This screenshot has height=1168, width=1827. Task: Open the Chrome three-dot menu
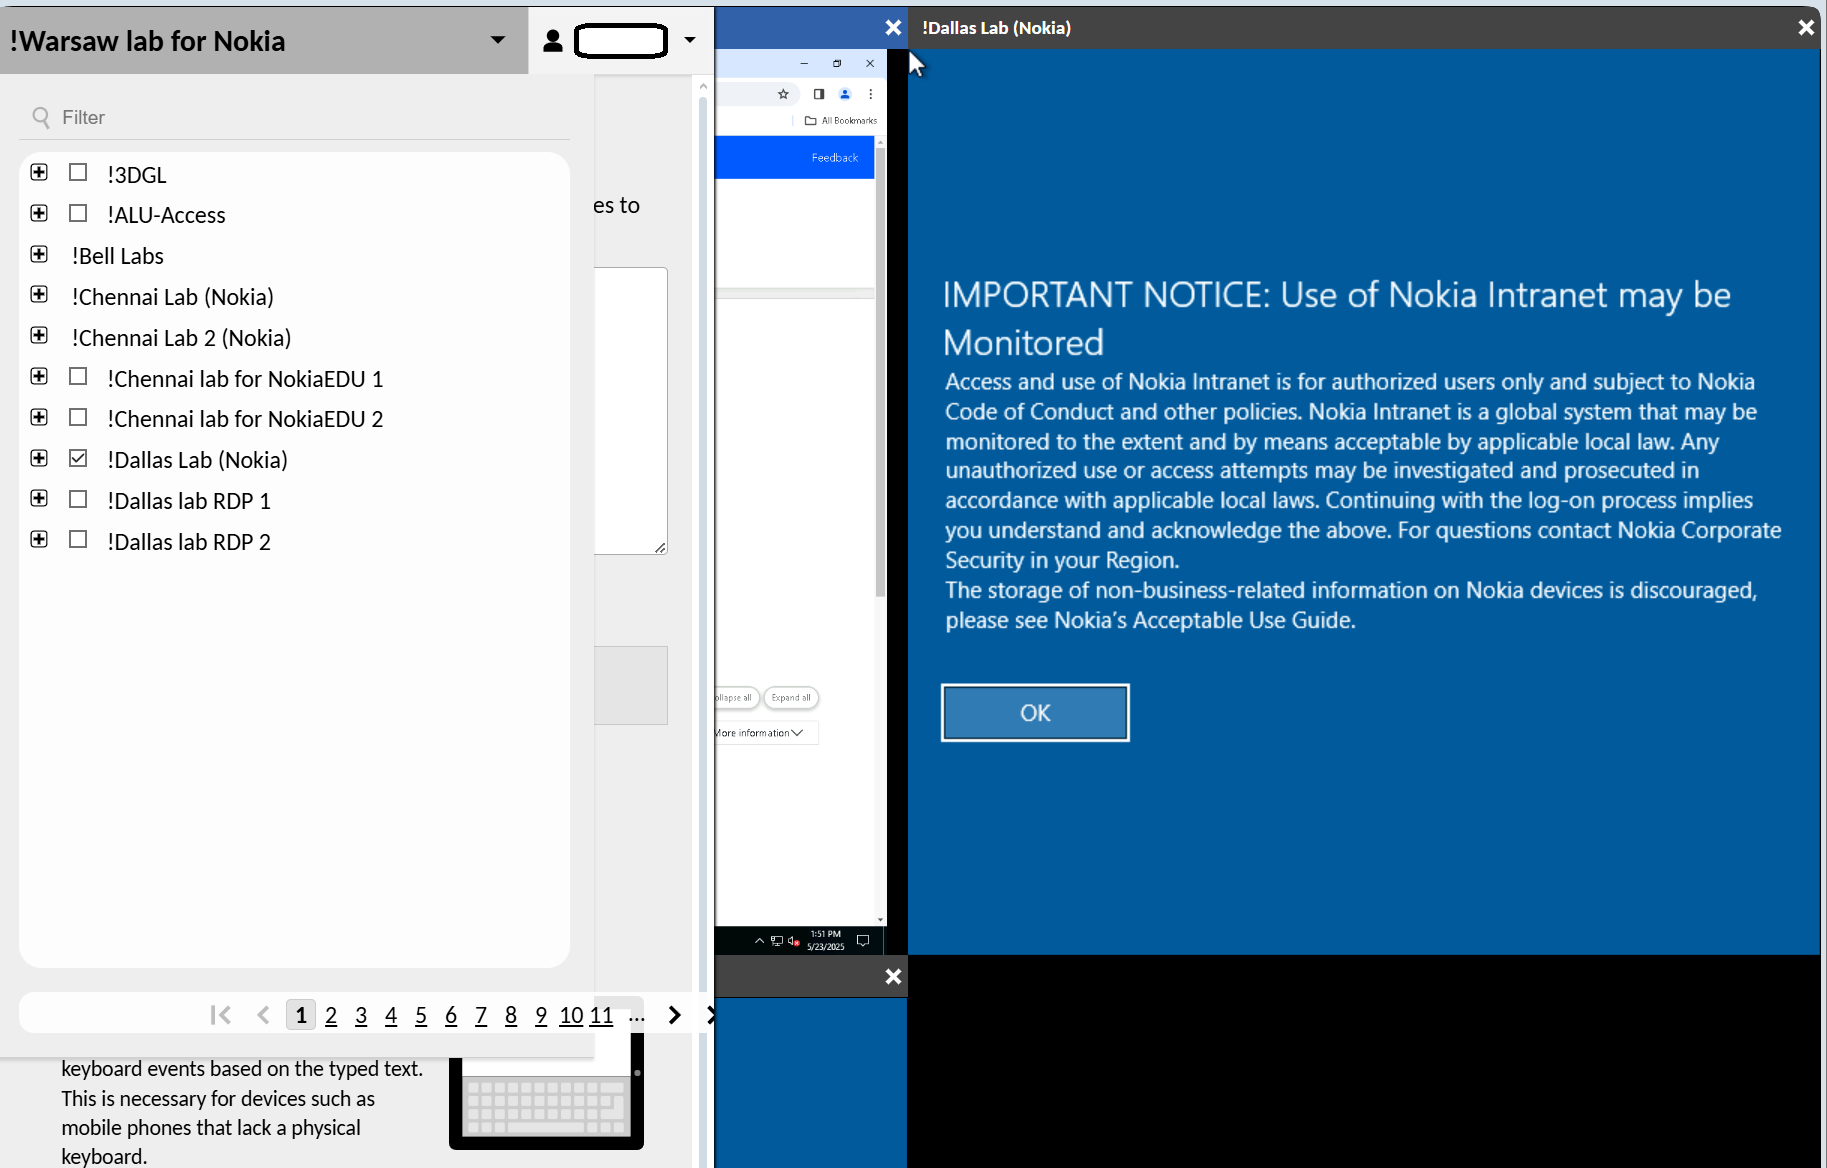pos(871,94)
